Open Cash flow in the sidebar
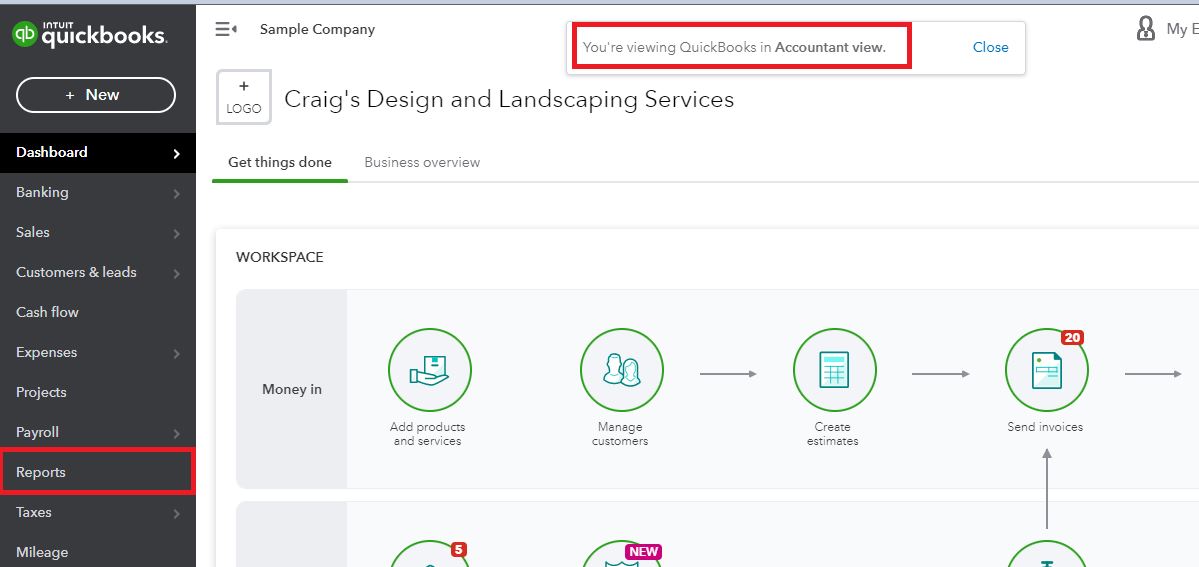This screenshot has height=567, width=1199. point(98,312)
